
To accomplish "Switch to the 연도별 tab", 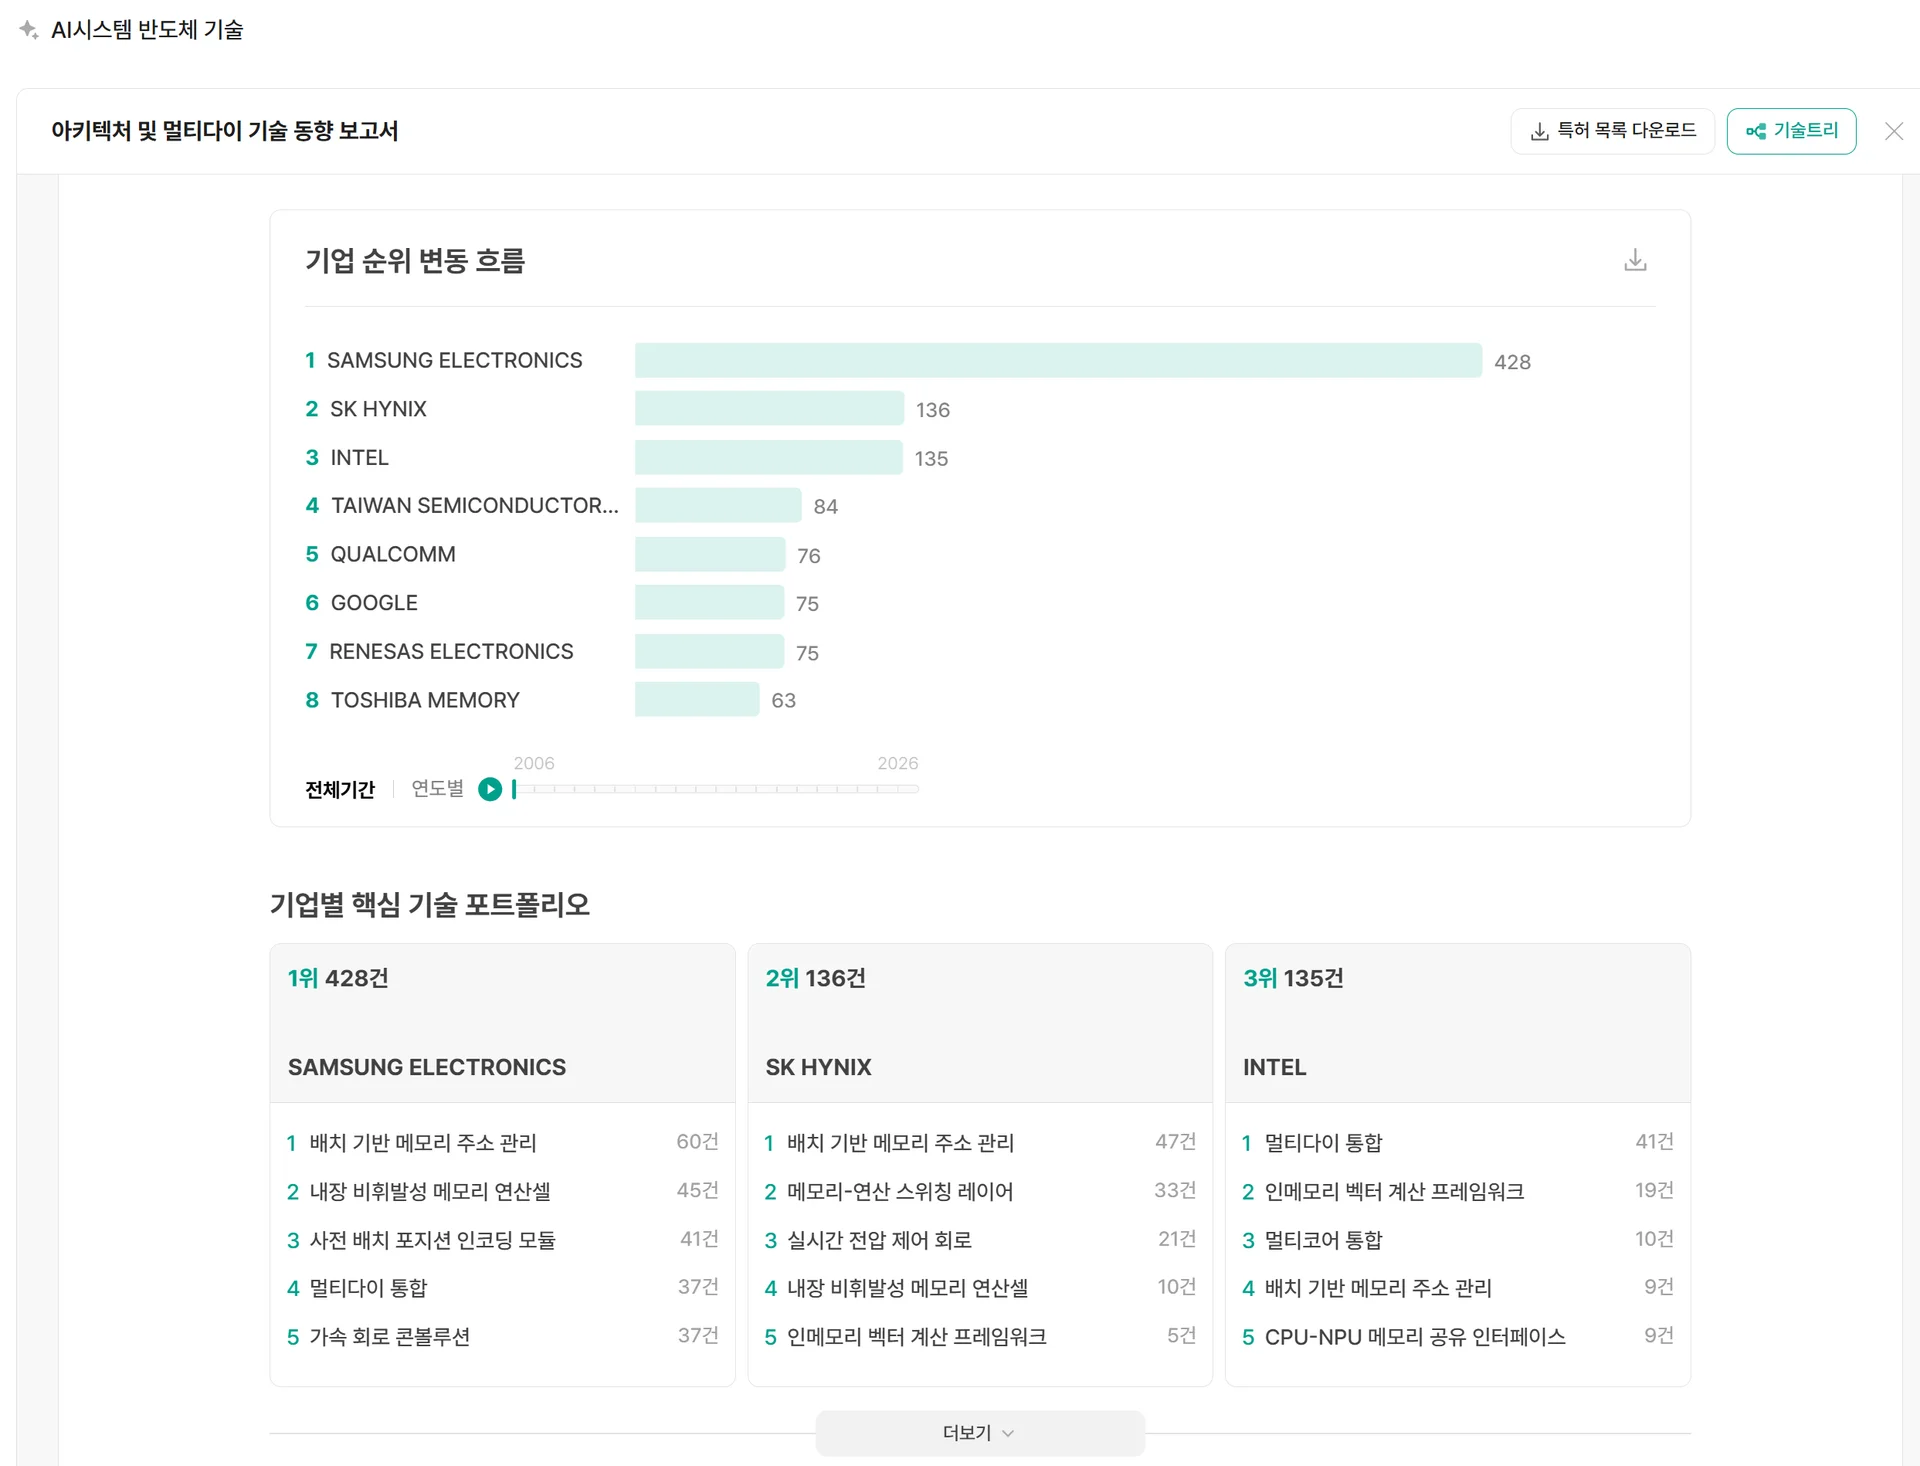I will [x=437, y=789].
